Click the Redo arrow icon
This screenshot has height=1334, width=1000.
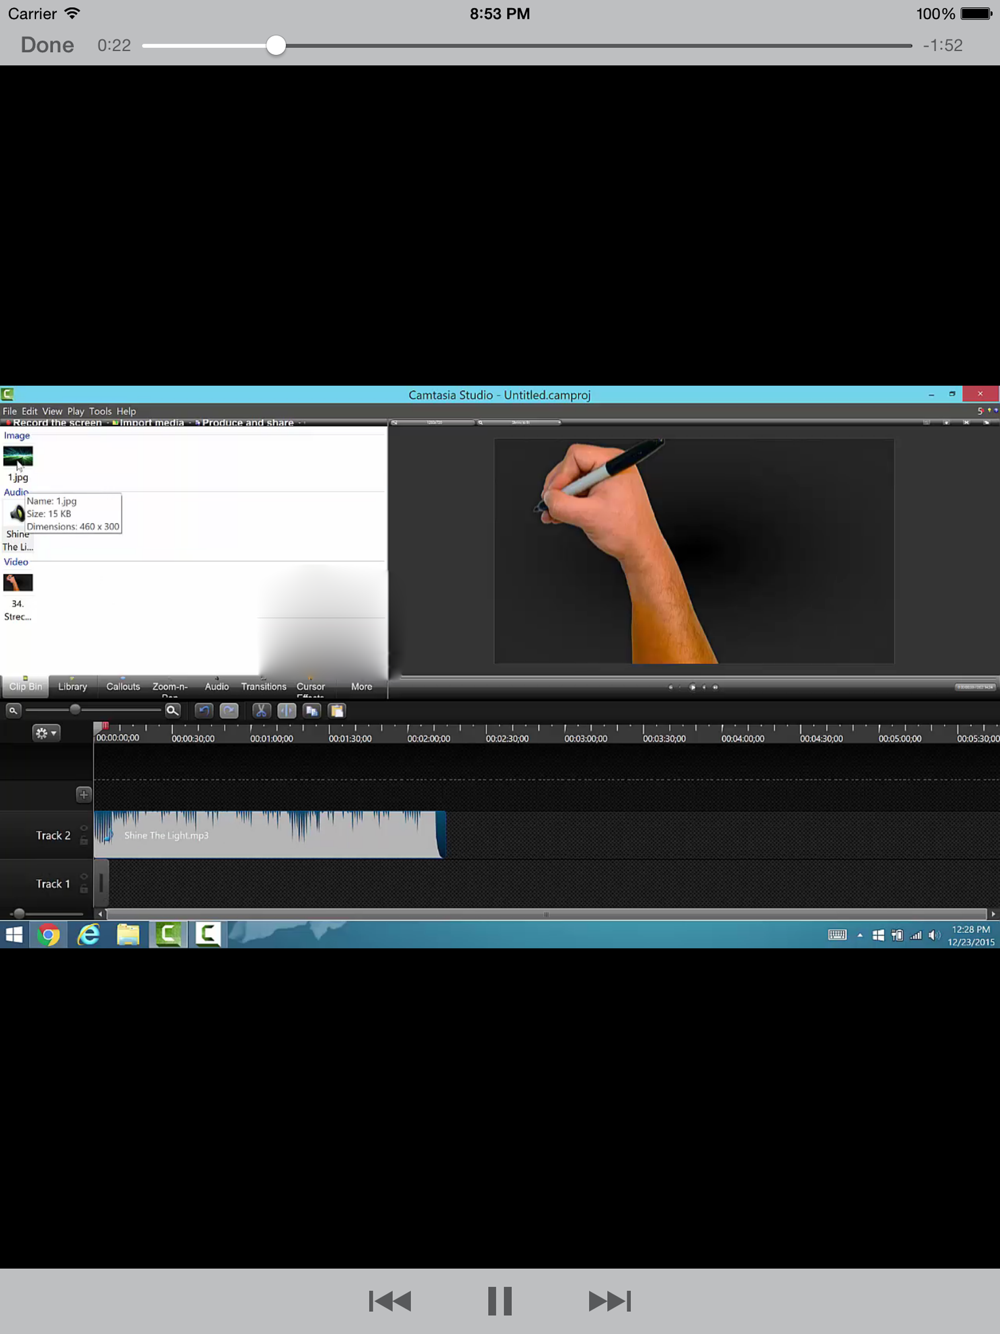229,711
